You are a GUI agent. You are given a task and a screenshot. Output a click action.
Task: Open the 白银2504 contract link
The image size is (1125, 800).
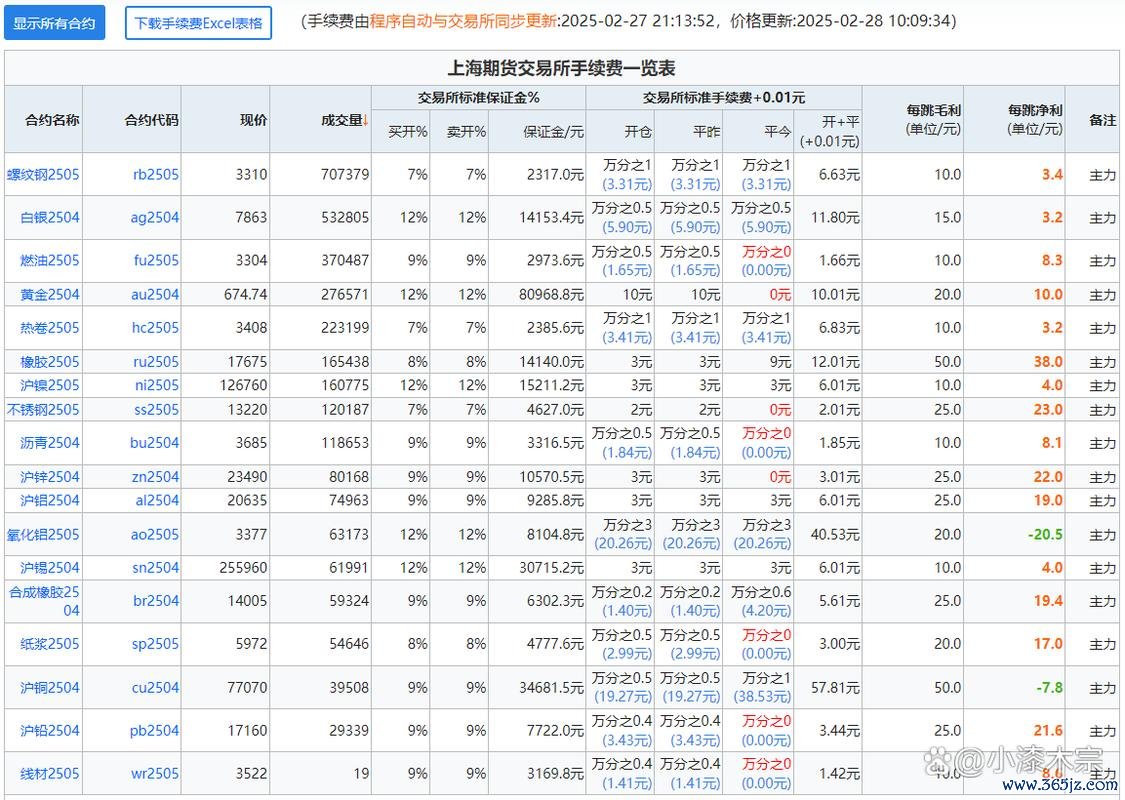50,217
